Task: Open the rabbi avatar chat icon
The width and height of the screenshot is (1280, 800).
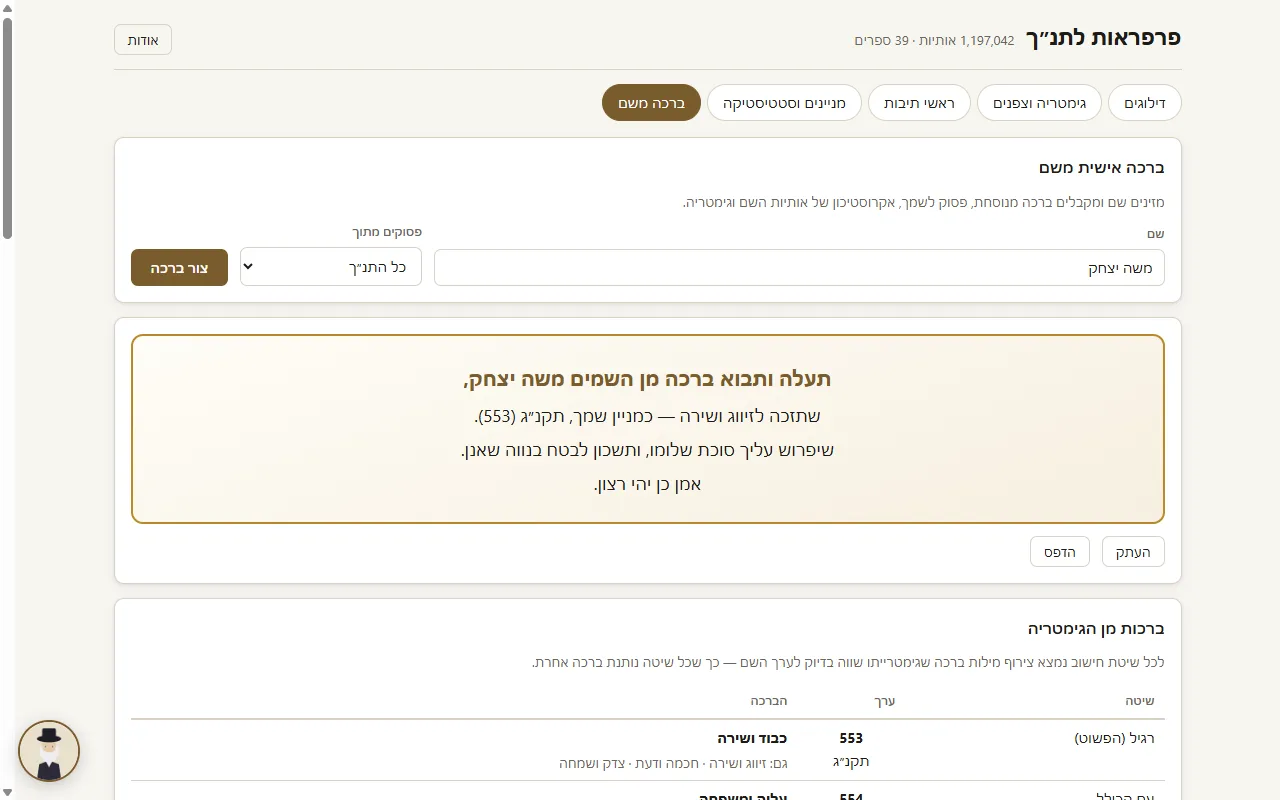Action: (49, 751)
